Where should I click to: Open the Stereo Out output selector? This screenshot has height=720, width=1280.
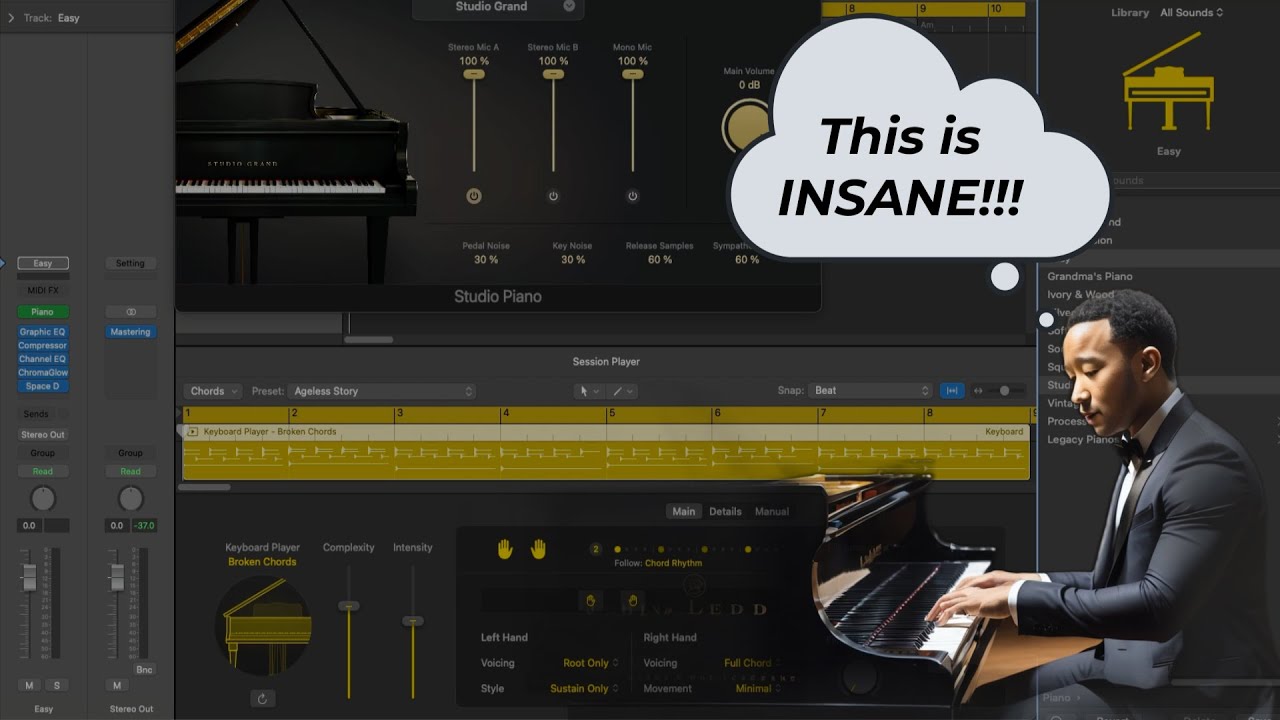pyautogui.click(x=43, y=435)
